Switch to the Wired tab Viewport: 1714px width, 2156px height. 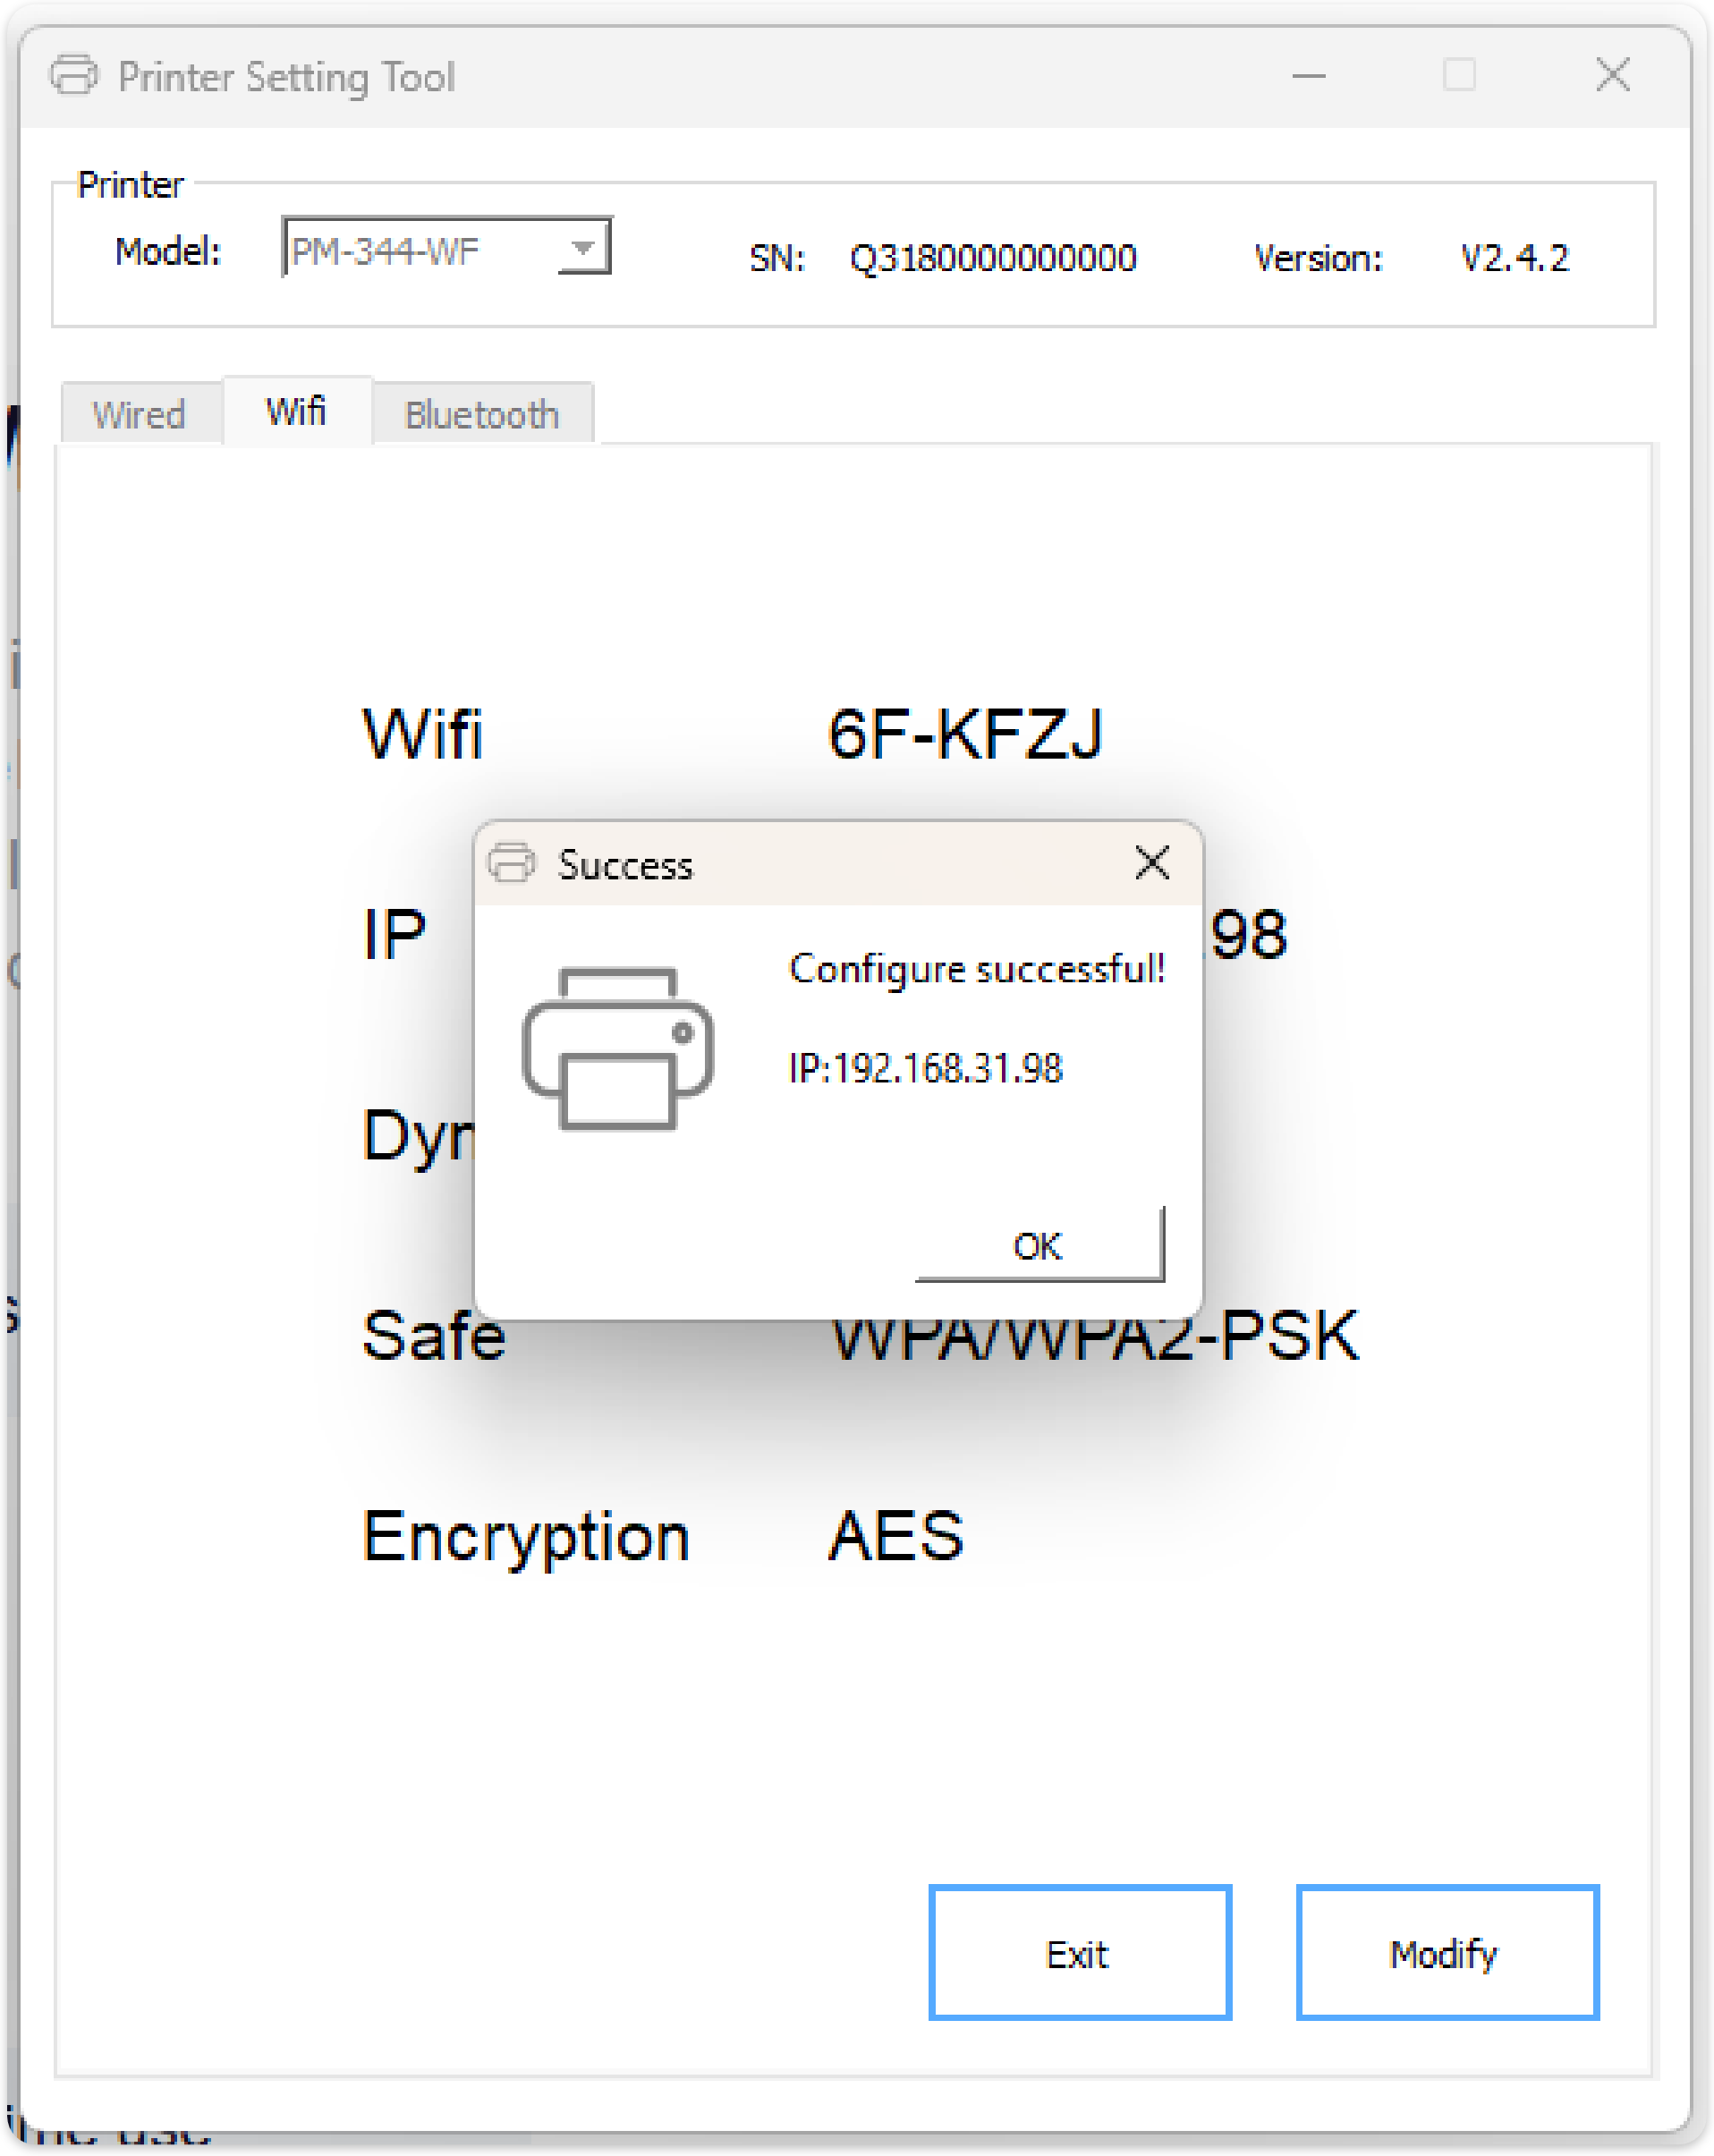pos(140,414)
